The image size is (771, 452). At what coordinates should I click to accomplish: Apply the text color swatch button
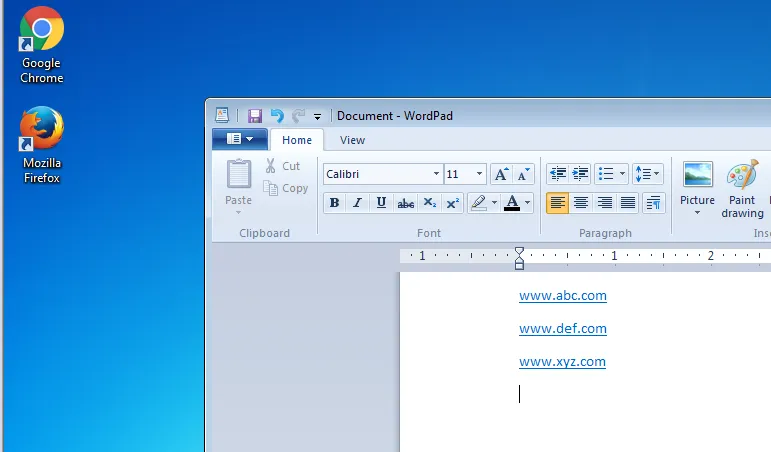click(512, 203)
